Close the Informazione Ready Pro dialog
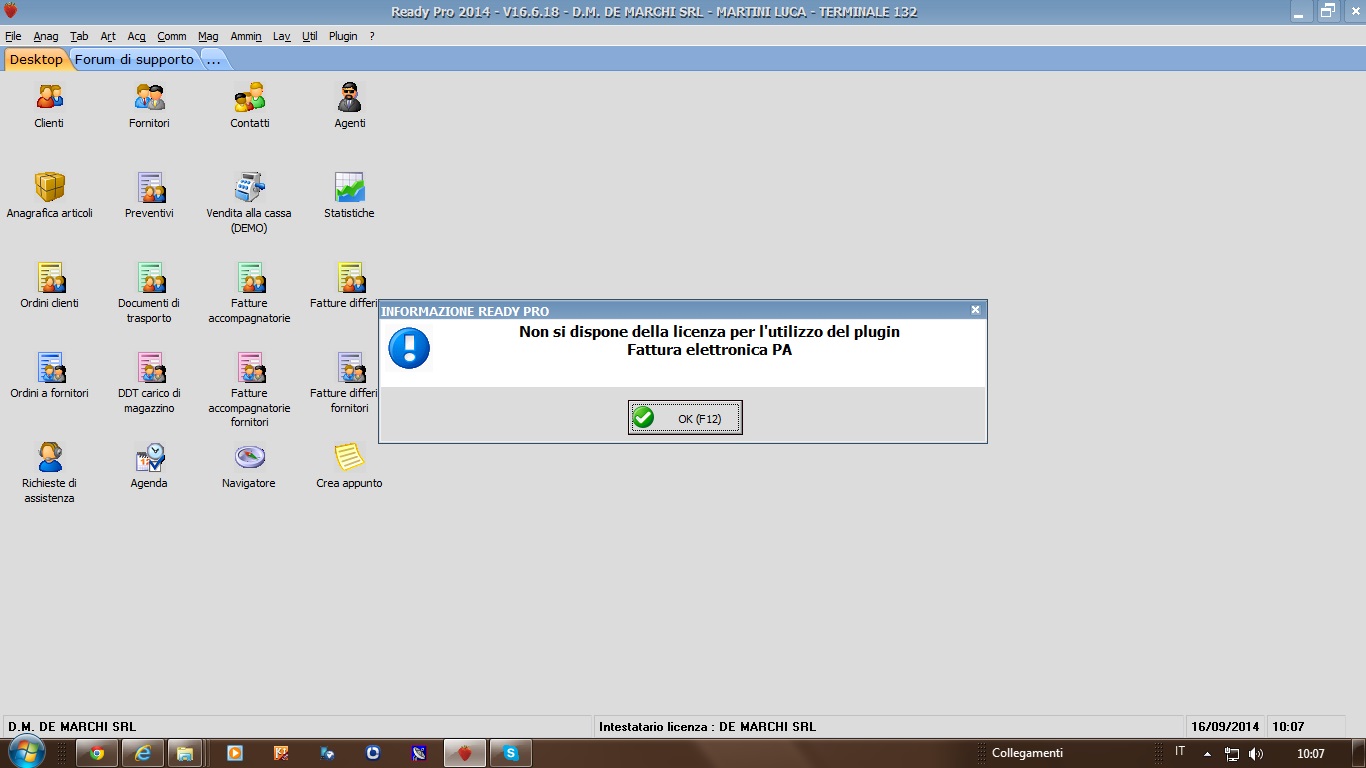 [x=975, y=310]
